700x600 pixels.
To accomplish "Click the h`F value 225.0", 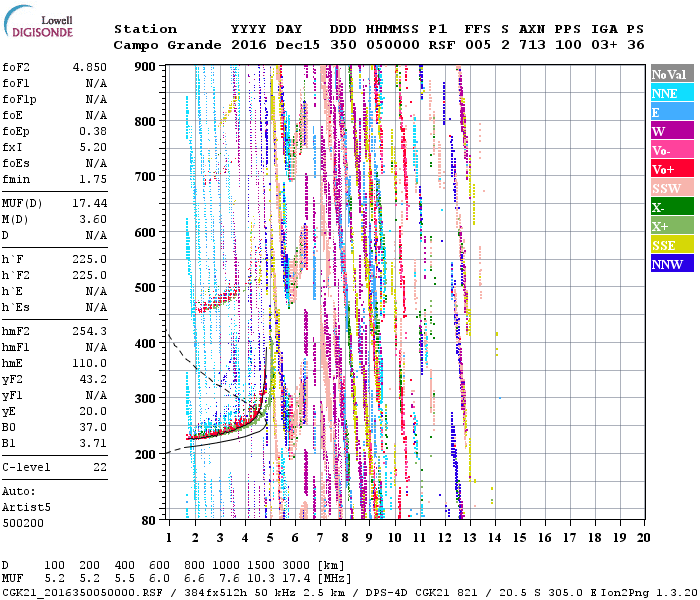I will point(90,259).
